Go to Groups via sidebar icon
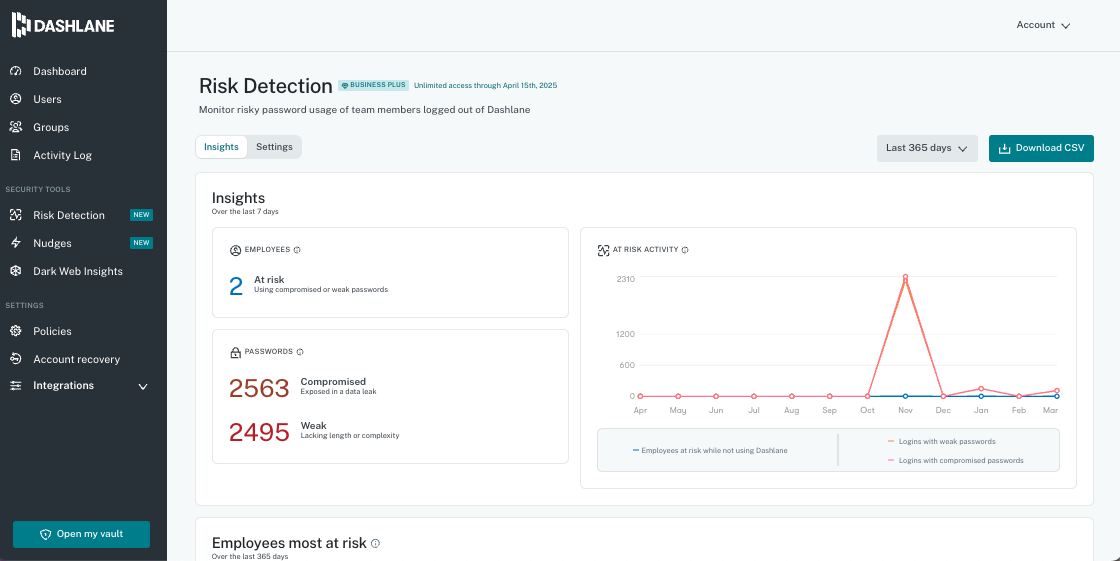The image size is (1120, 561). point(16,127)
